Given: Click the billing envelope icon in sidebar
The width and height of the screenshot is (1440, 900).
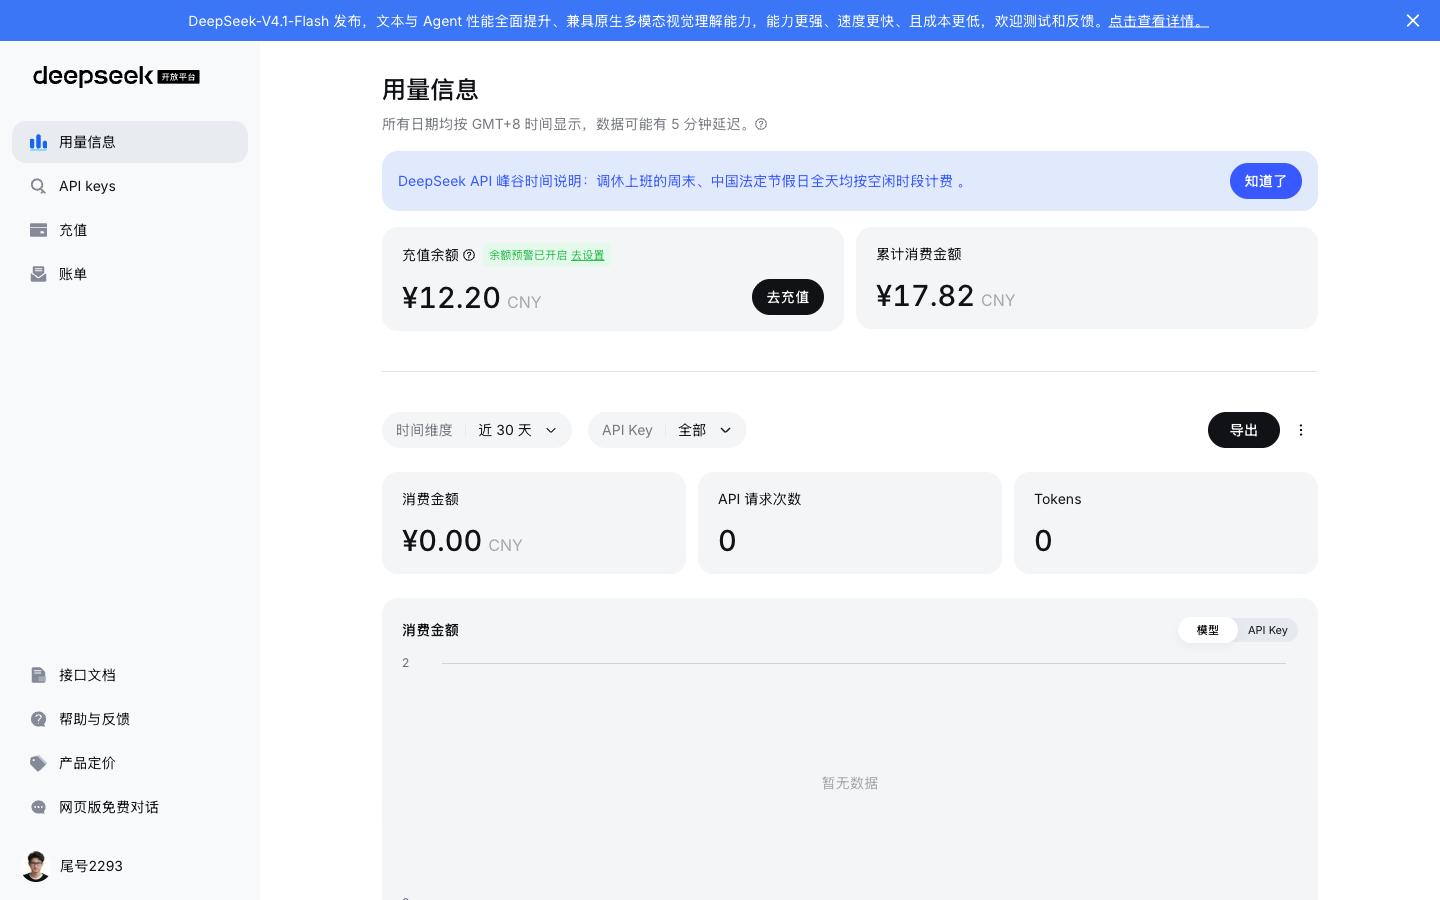Looking at the screenshot, I should click(38, 274).
